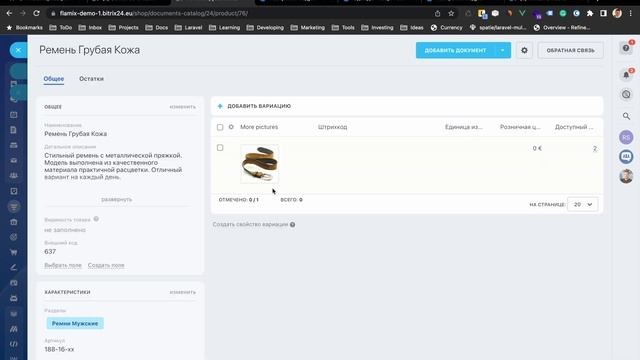Image resolution: width=640 pixels, height=360 pixels.
Task: Click help icon next to Видимость товара
Action: click(96, 219)
